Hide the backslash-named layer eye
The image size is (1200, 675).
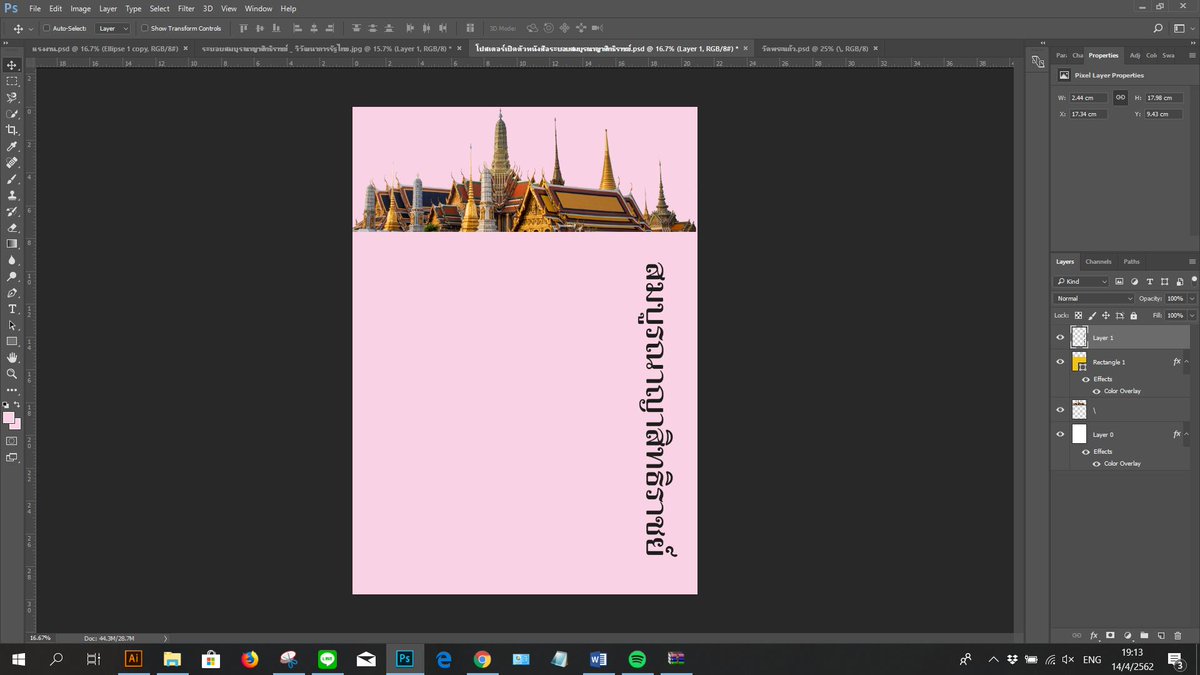1060,409
